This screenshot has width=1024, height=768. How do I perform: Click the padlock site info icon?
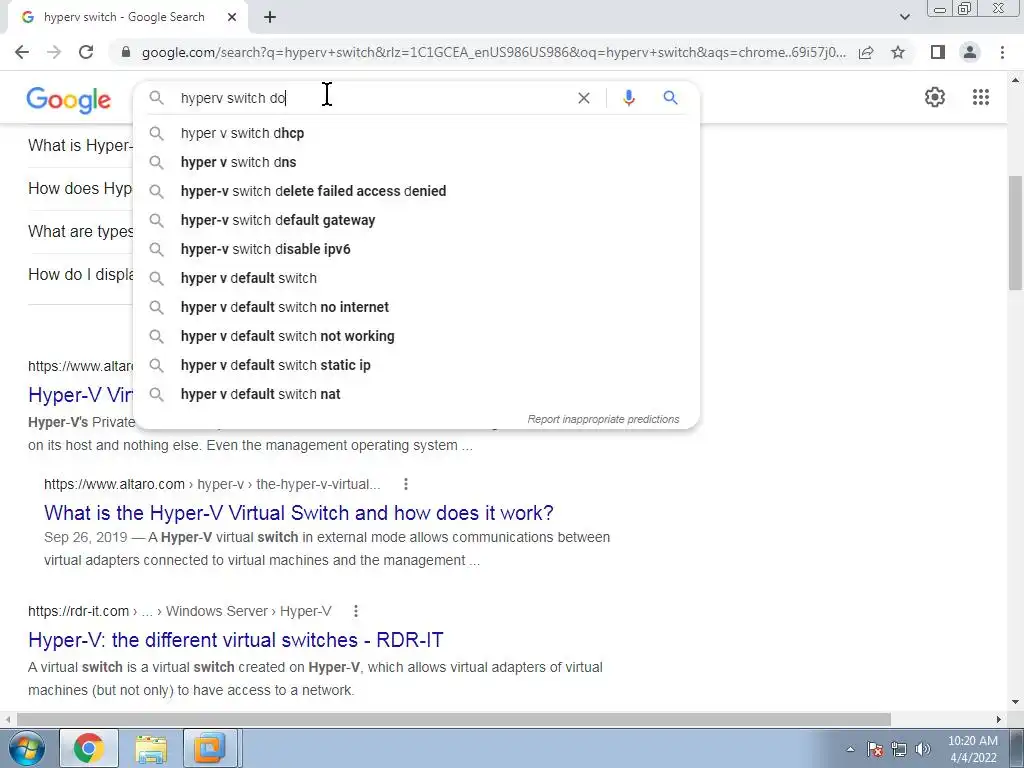(126, 52)
